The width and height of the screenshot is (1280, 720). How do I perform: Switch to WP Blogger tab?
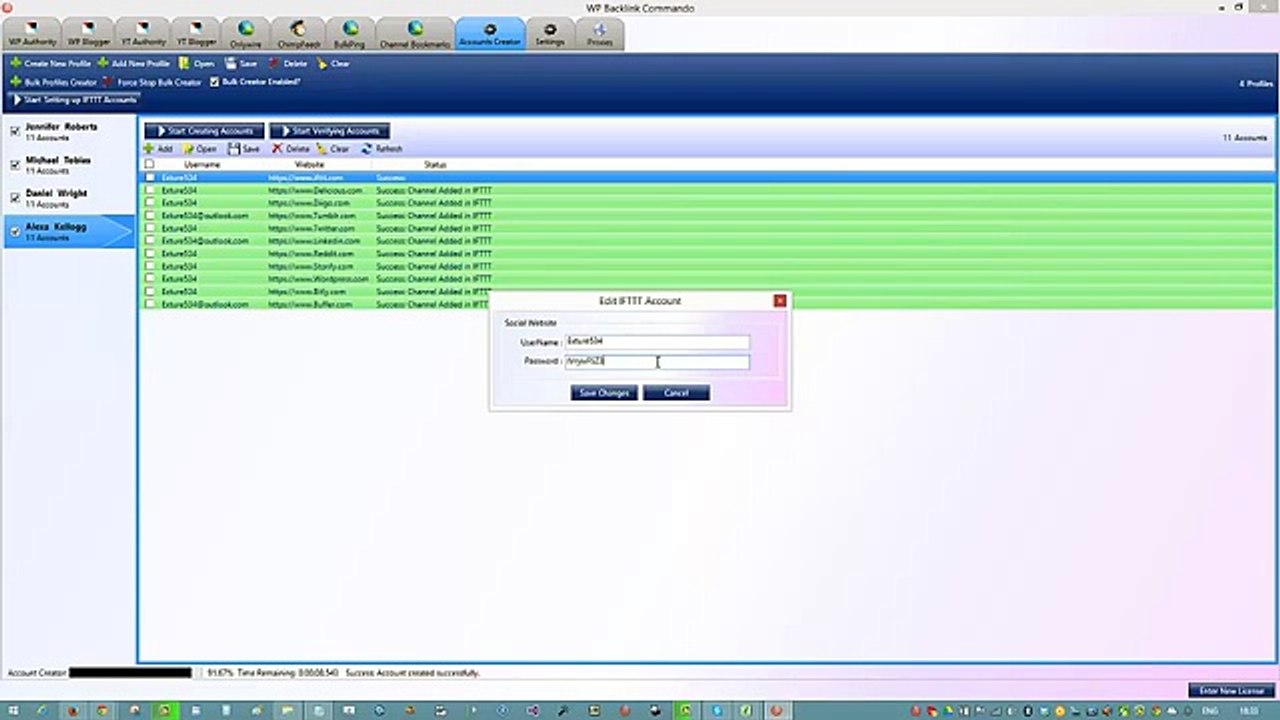coord(87,33)
